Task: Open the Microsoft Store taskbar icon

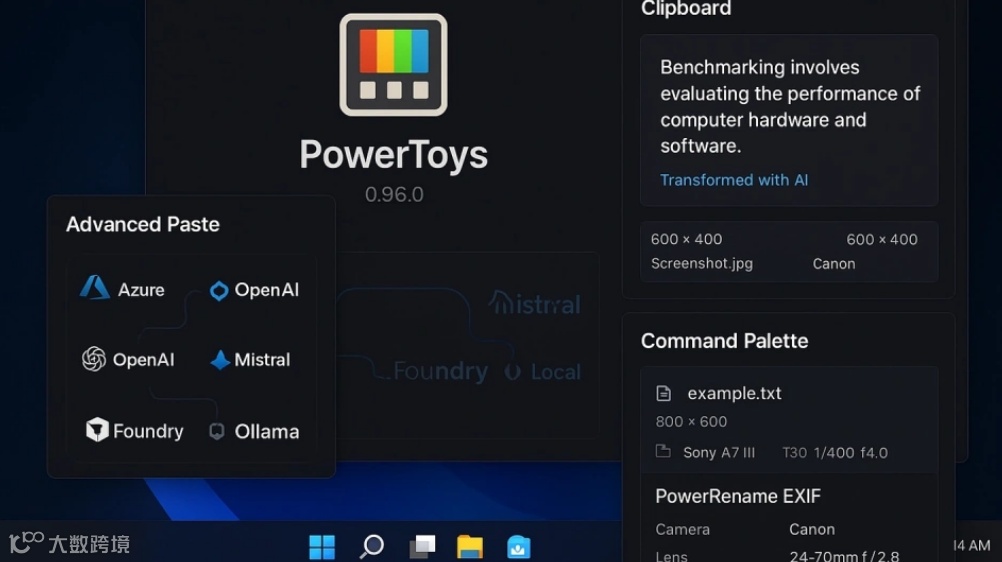Action: pos(518,547)
